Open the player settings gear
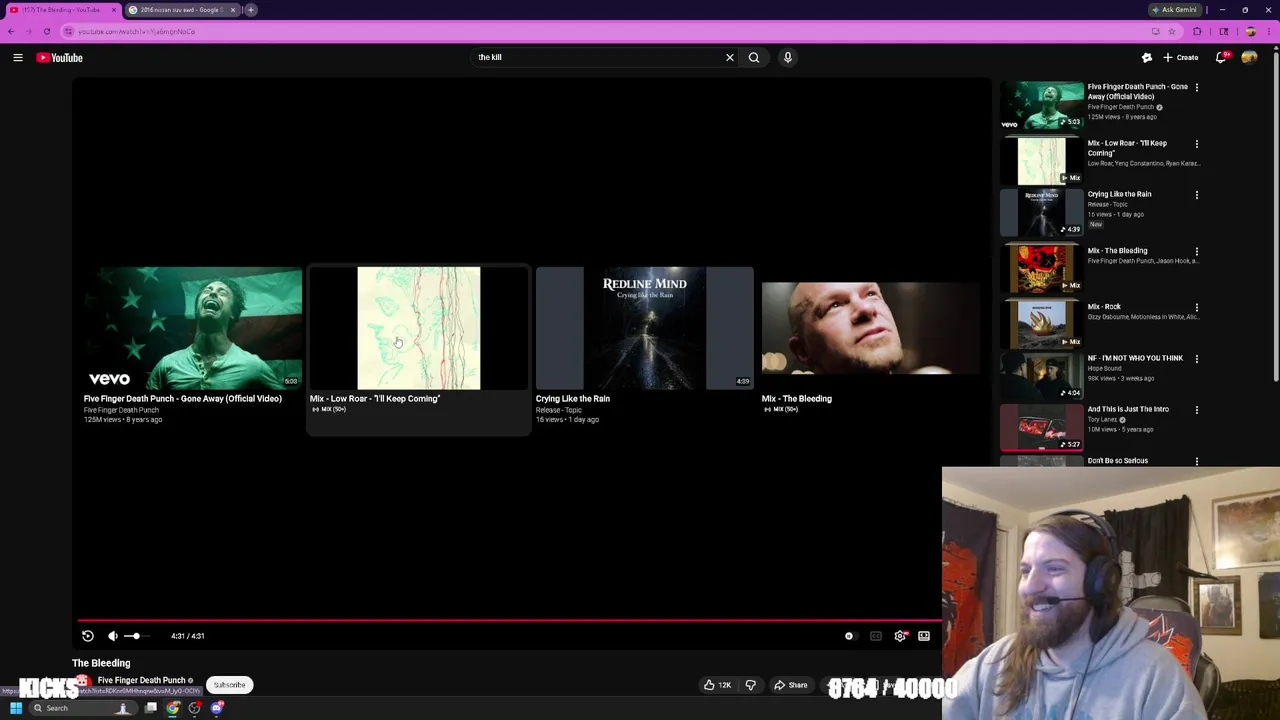The image size is (1280, 720). point(900,636)
